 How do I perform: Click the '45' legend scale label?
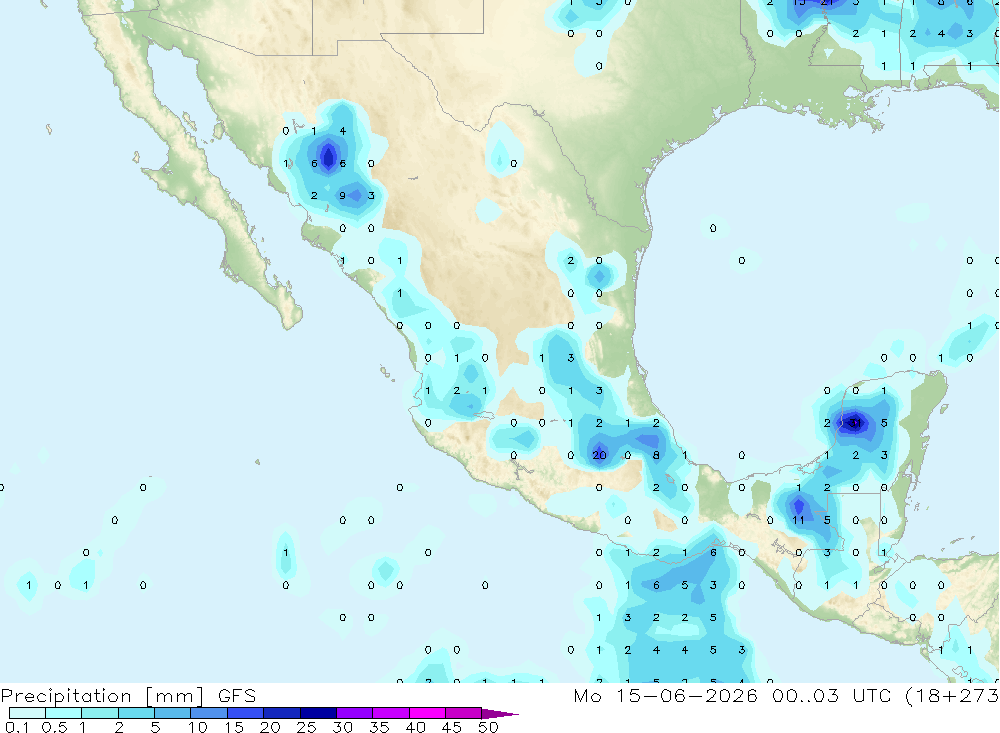tap(452, 727)
